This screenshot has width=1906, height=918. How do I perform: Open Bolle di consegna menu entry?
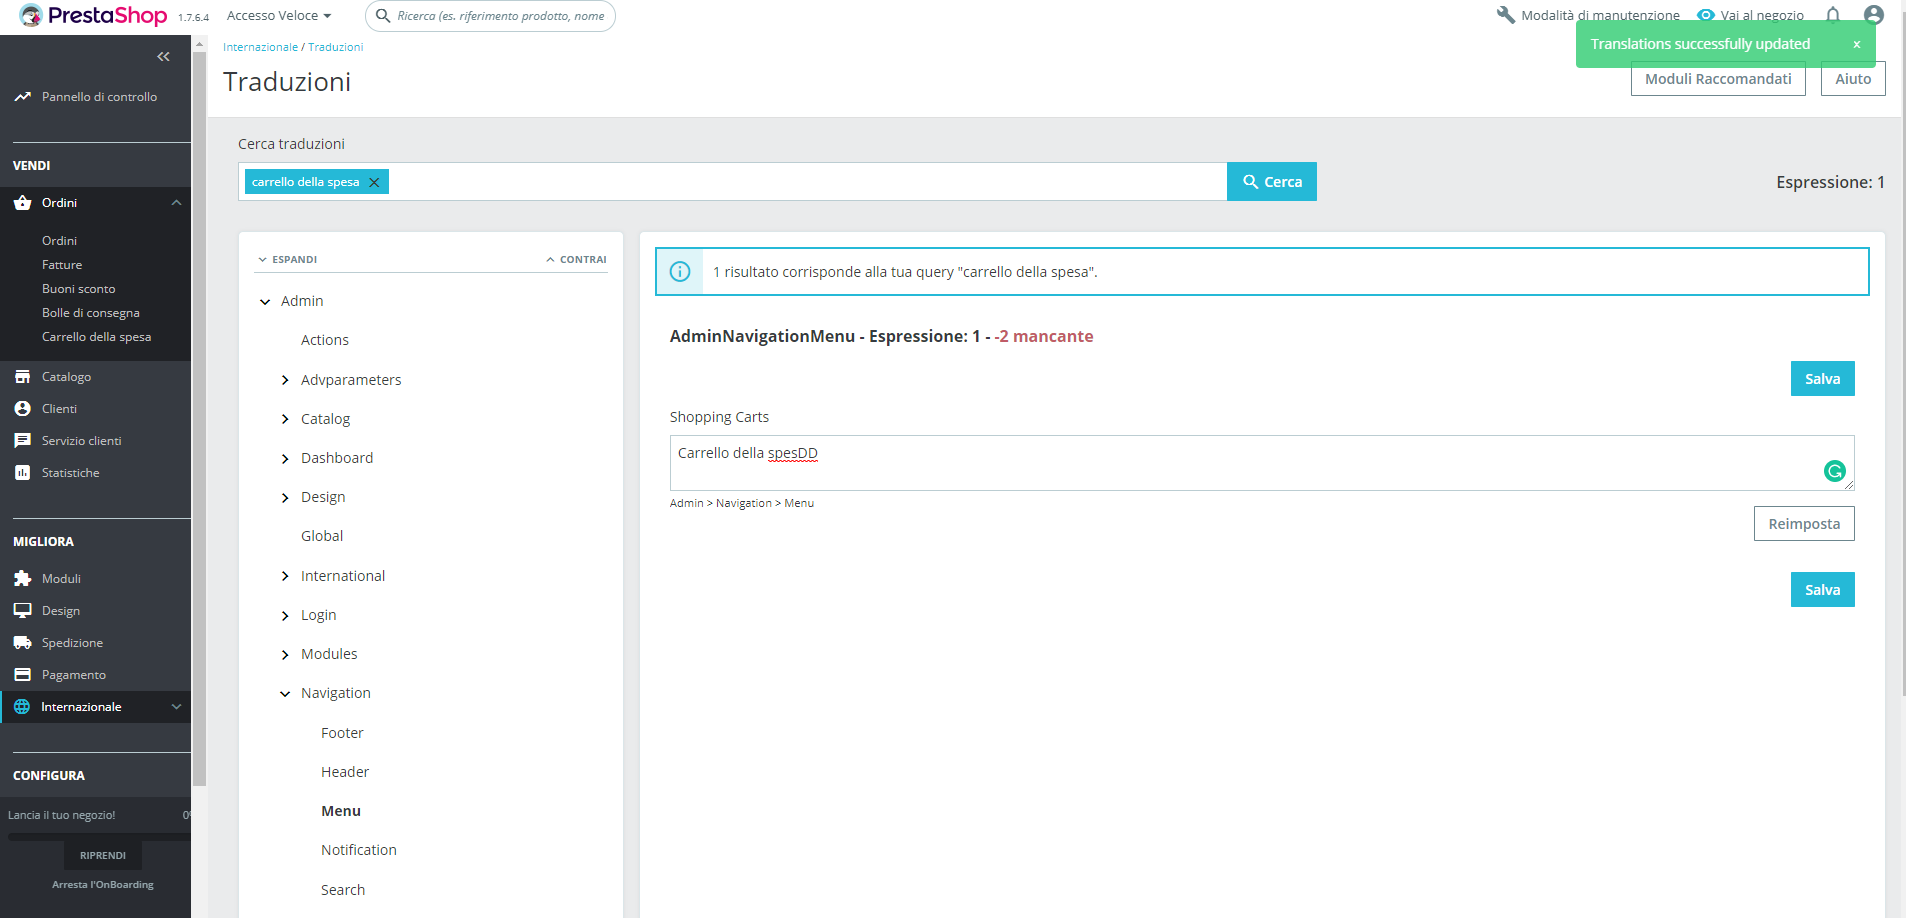pos(90,312)
